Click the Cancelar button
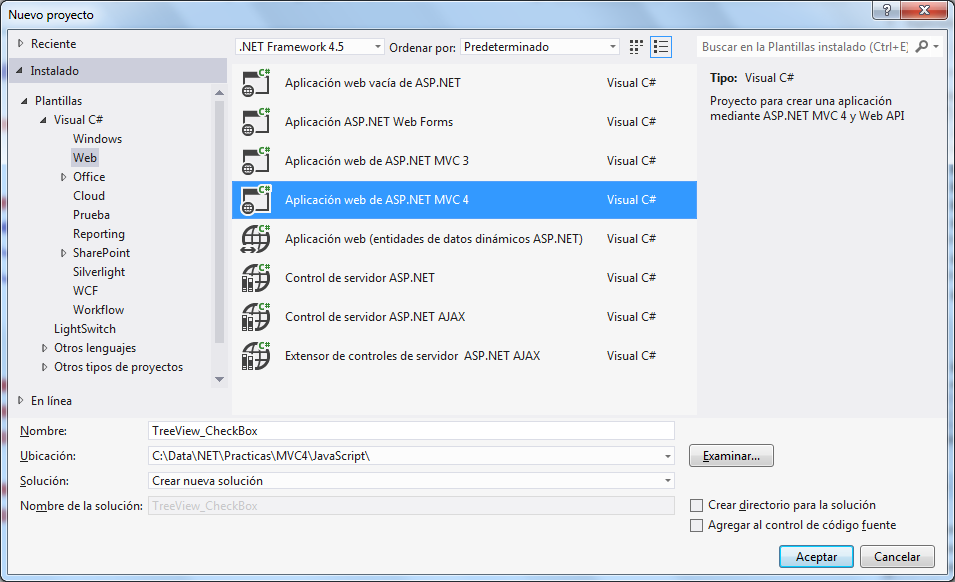Image resolution: width=955 pixels, height=582 pixels. tap(897, 556)
